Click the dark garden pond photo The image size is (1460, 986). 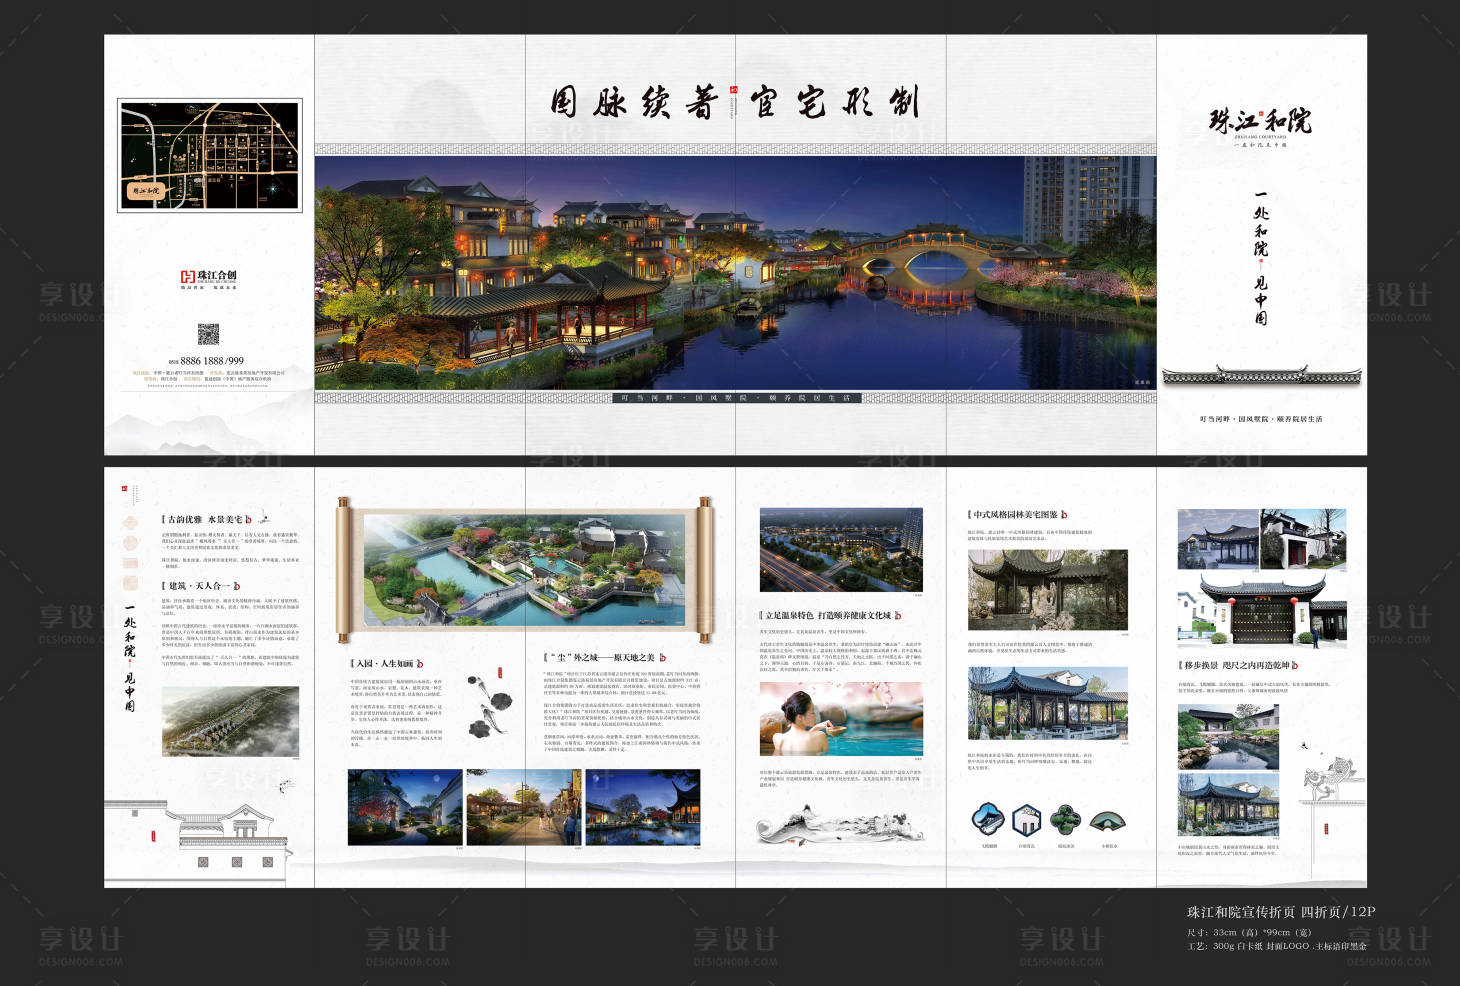pos(1228,737)
